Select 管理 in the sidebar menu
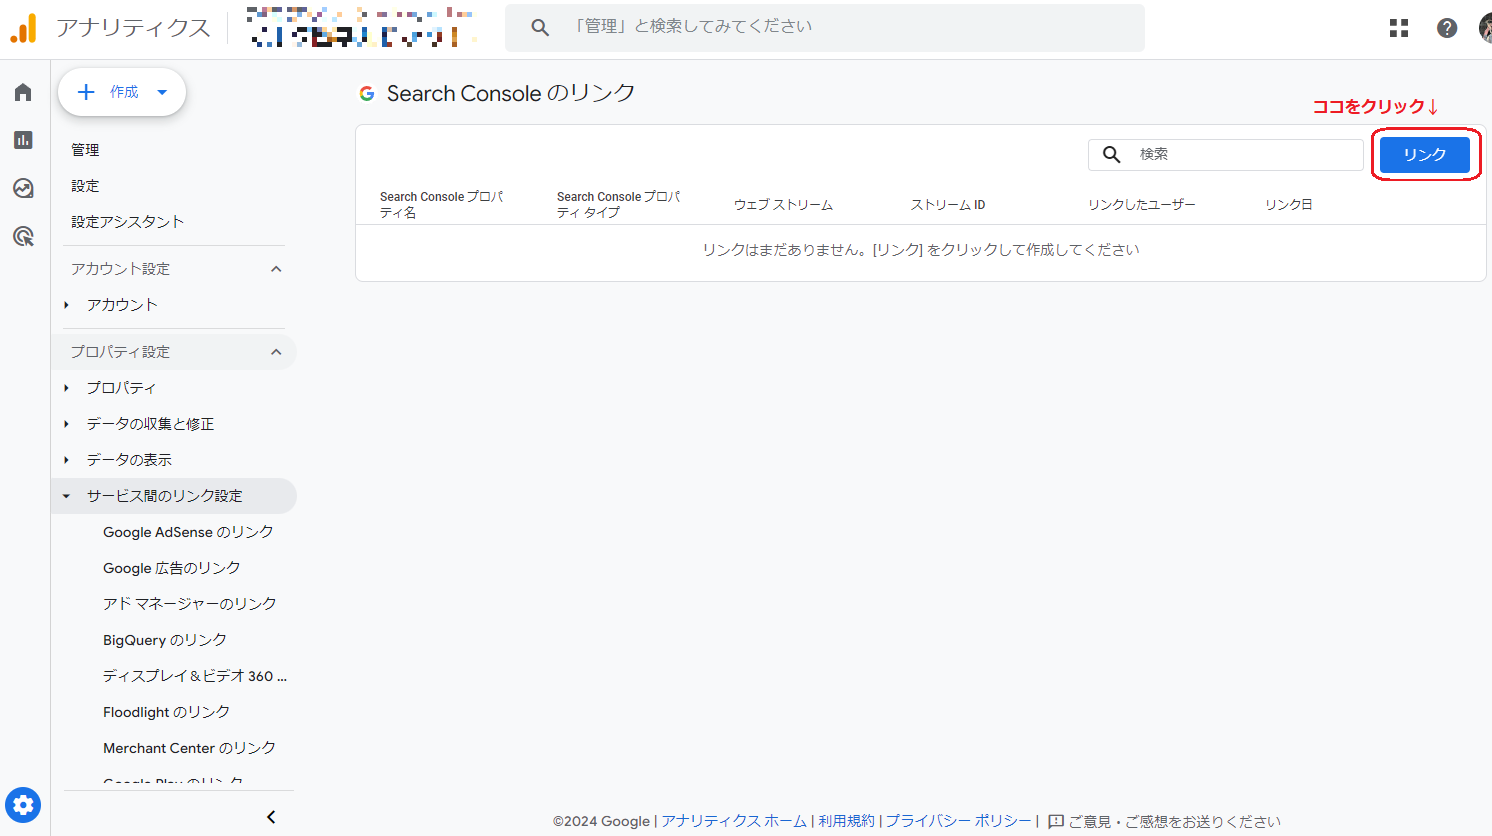The width and height of the screenshot is (1492, 836). [x=85, y=149]
